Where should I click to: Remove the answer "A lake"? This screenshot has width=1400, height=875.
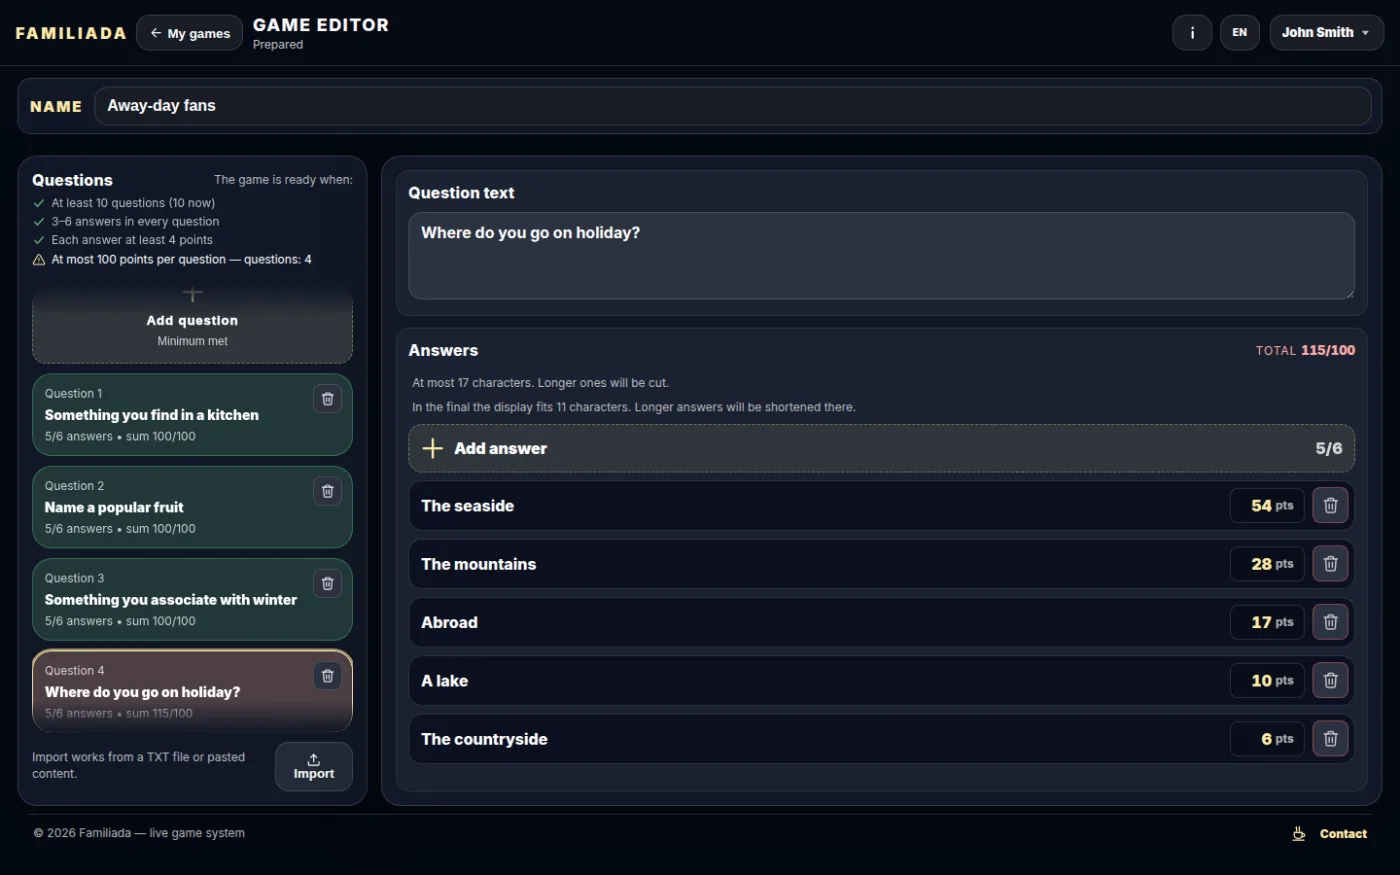click(1330, 681)
